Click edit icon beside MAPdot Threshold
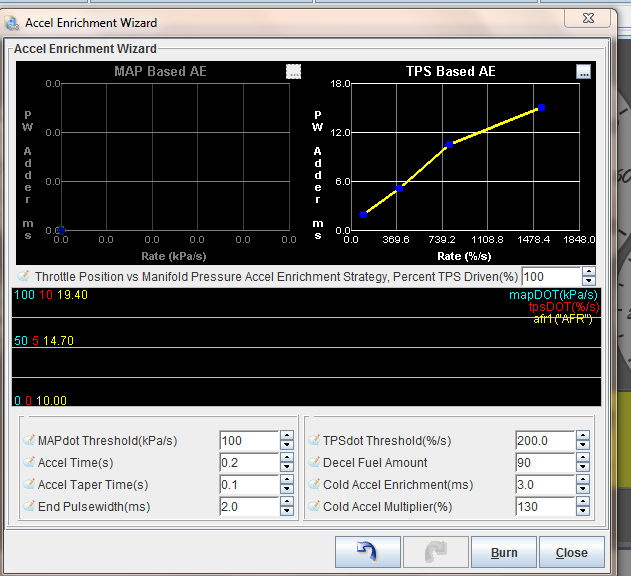Viewport: 631px width, 576px height. tap(28, 441)
